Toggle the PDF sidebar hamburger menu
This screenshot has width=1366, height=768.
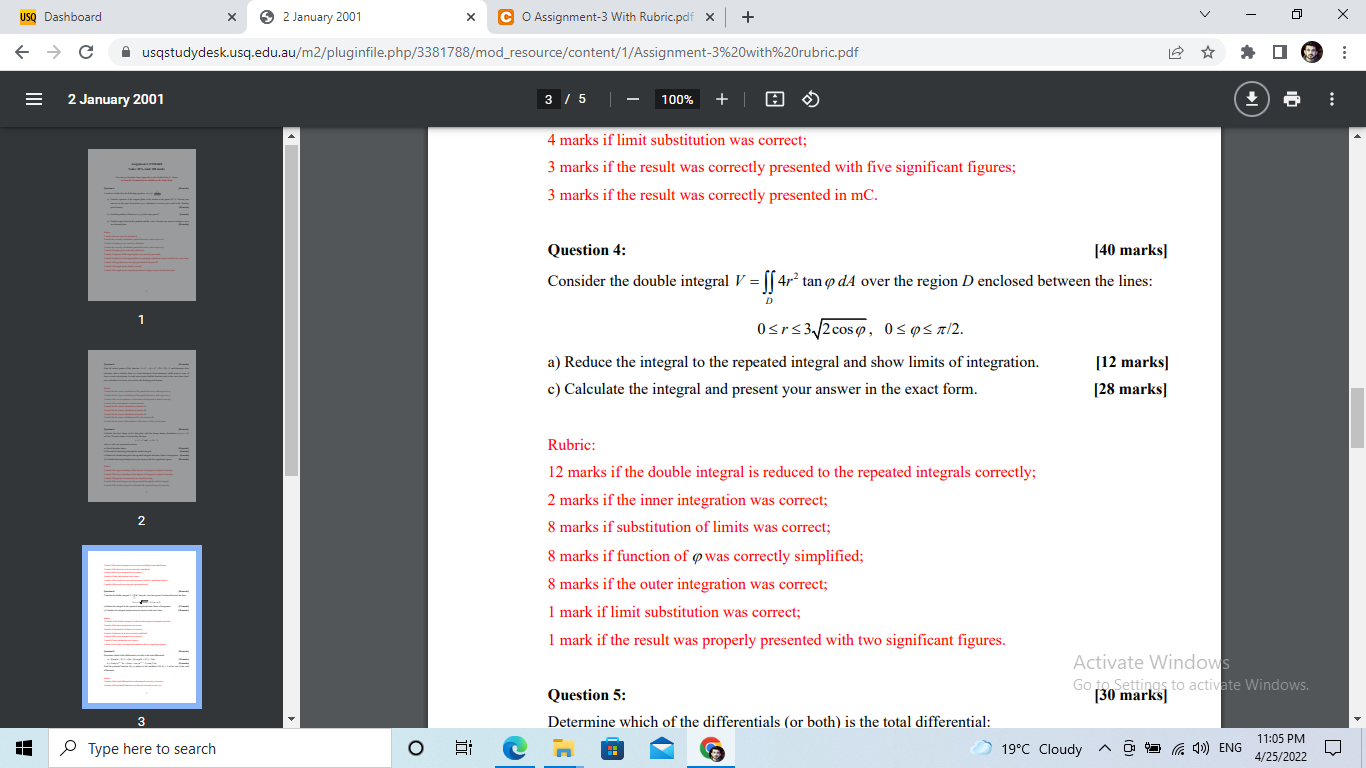pos(34,99)
